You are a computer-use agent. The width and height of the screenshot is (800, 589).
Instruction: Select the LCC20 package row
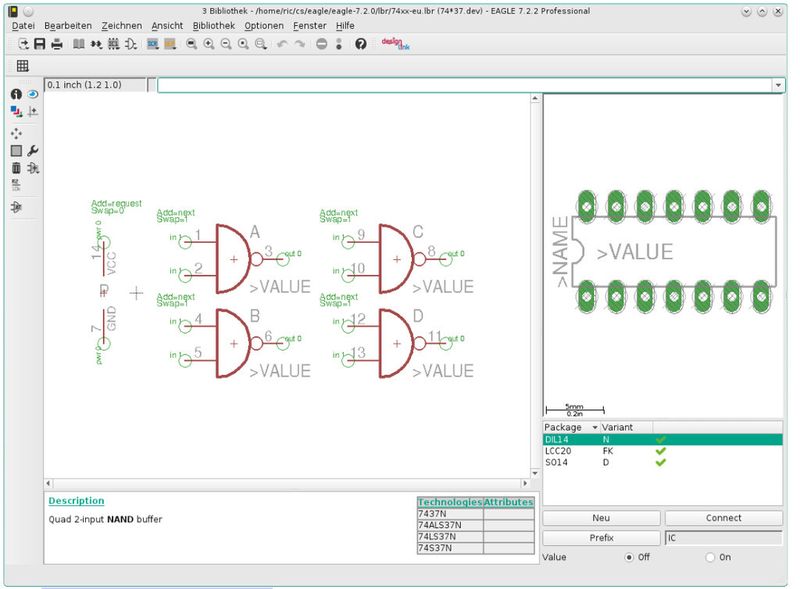tap(662, 451)
